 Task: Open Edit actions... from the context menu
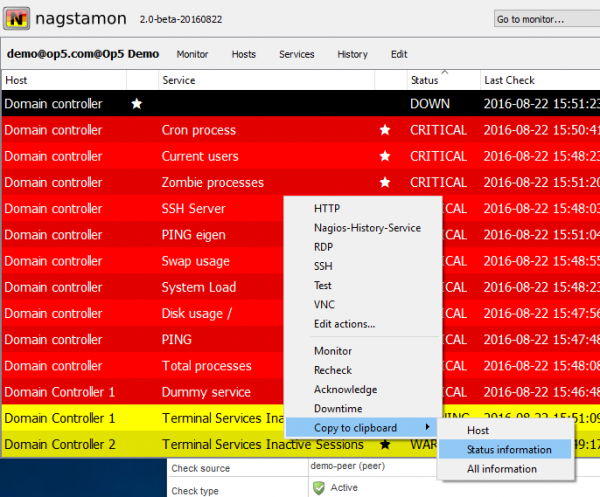click(x=344, y=324)
